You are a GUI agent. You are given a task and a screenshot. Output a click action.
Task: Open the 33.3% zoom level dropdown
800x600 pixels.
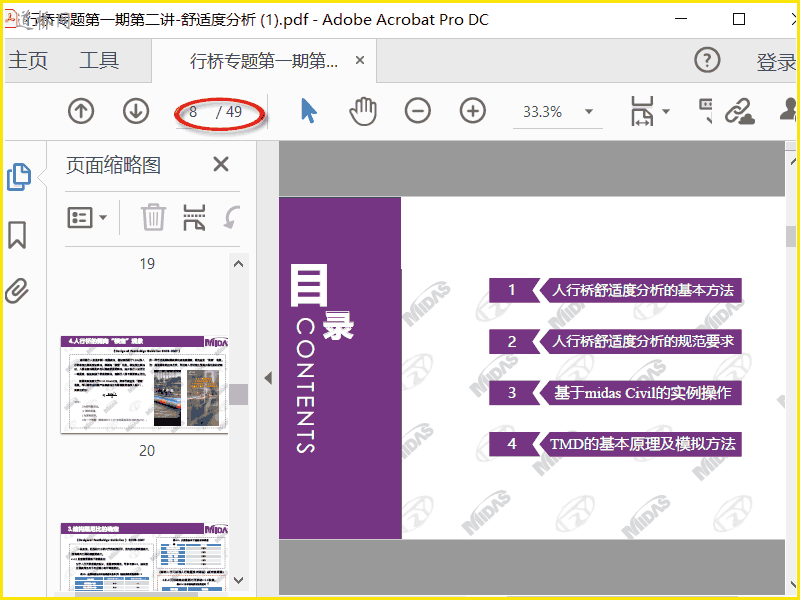[588, 111]
